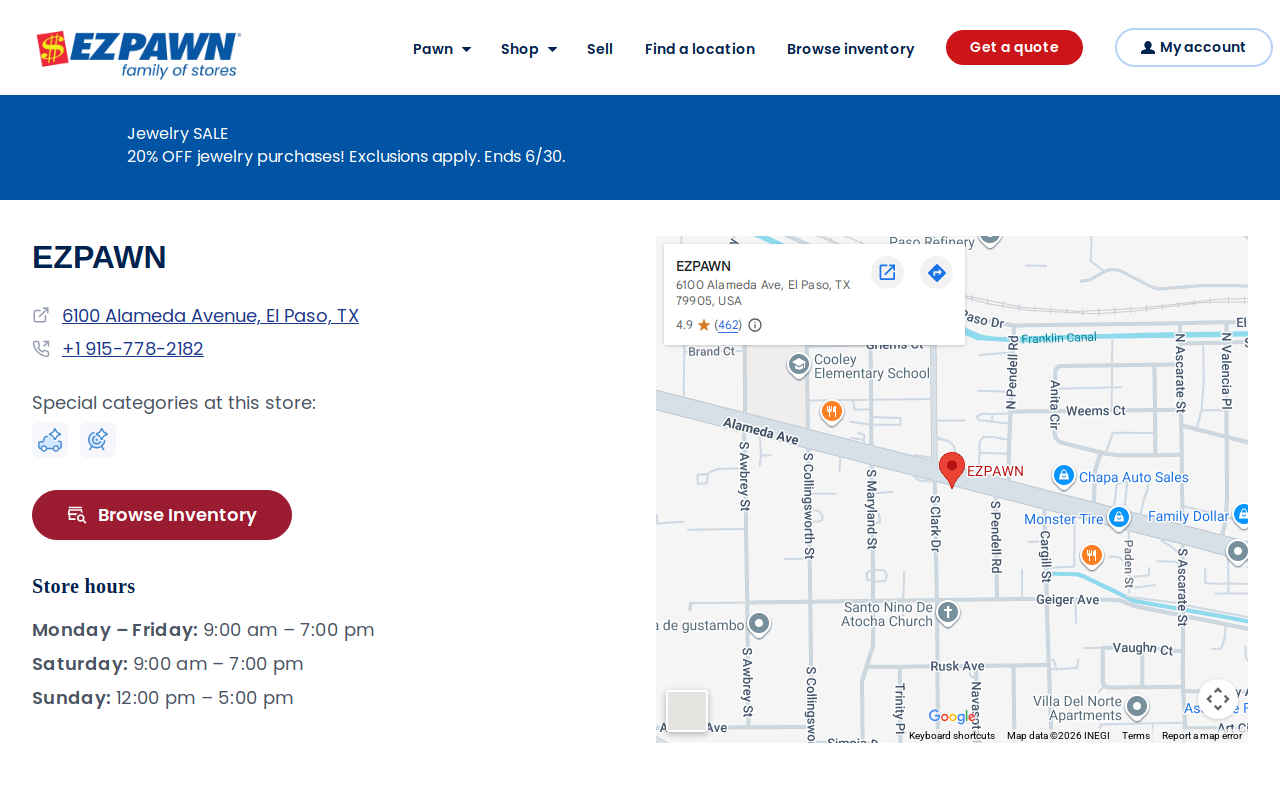Image resolution: width=1280 pixels, height=800 pixels.
Task: Select the target special category icon
Action: (98, 440)
